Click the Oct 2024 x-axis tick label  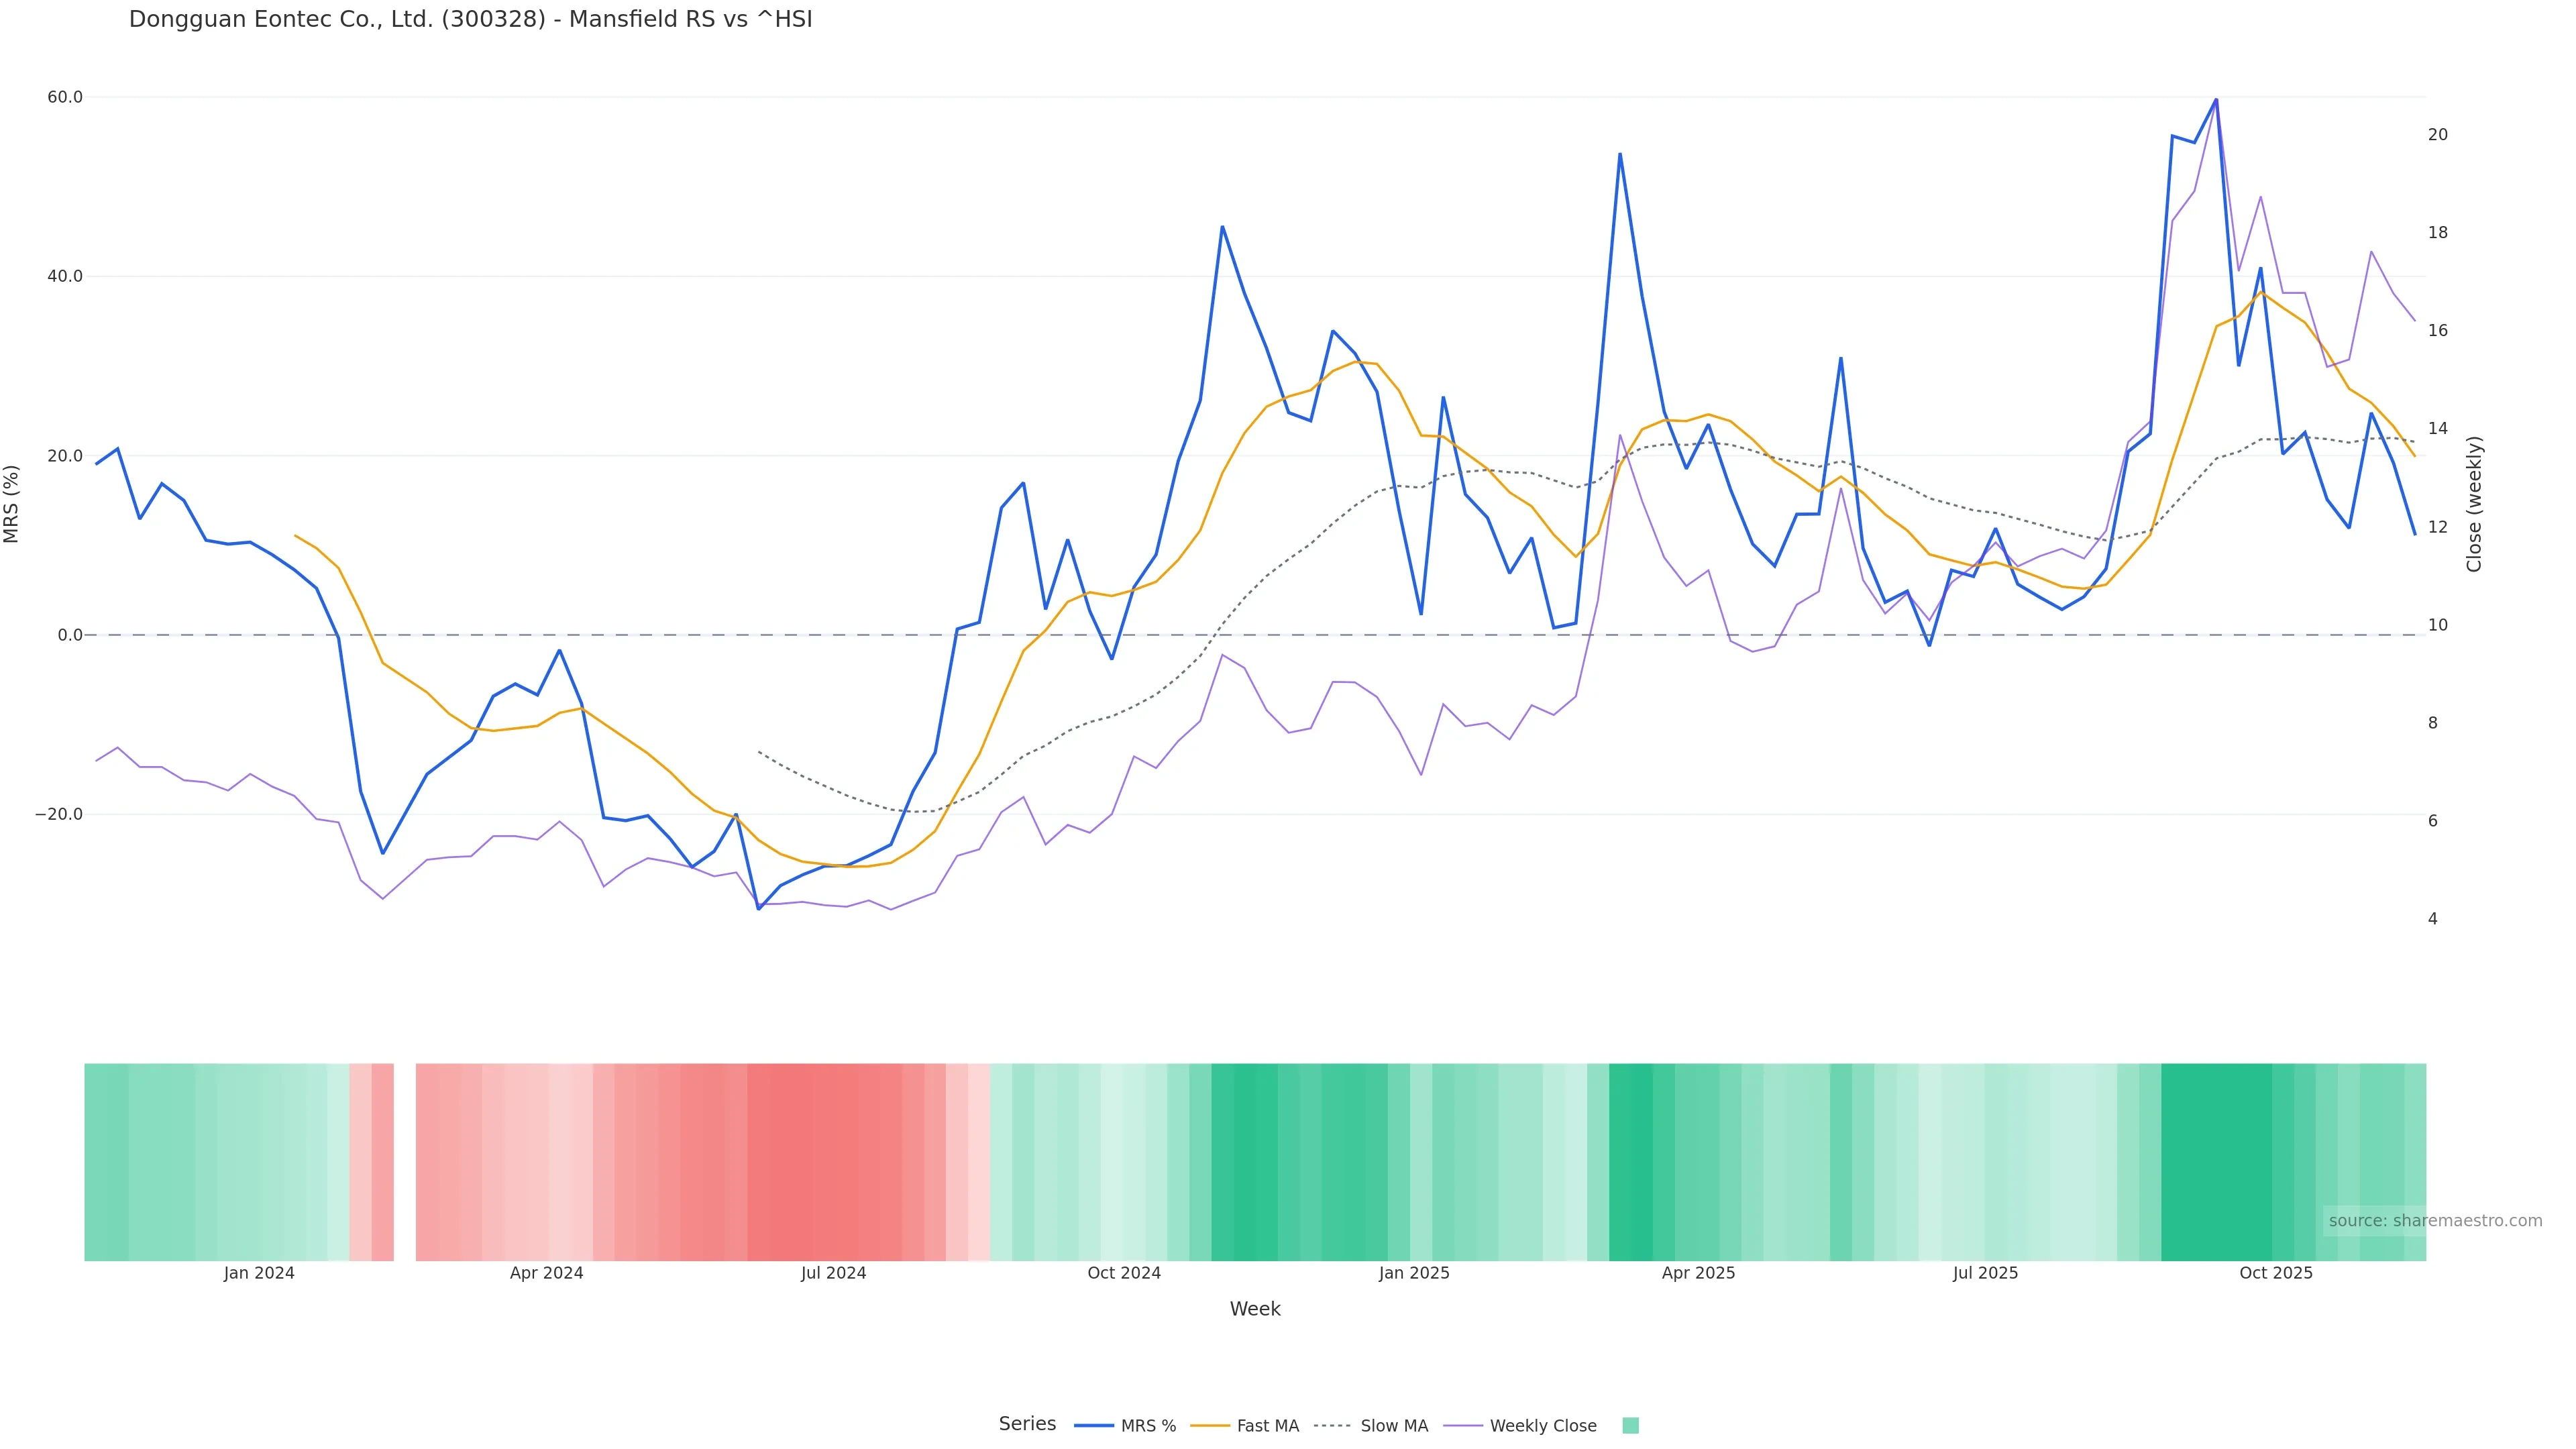click(x=1124, y=1273)
